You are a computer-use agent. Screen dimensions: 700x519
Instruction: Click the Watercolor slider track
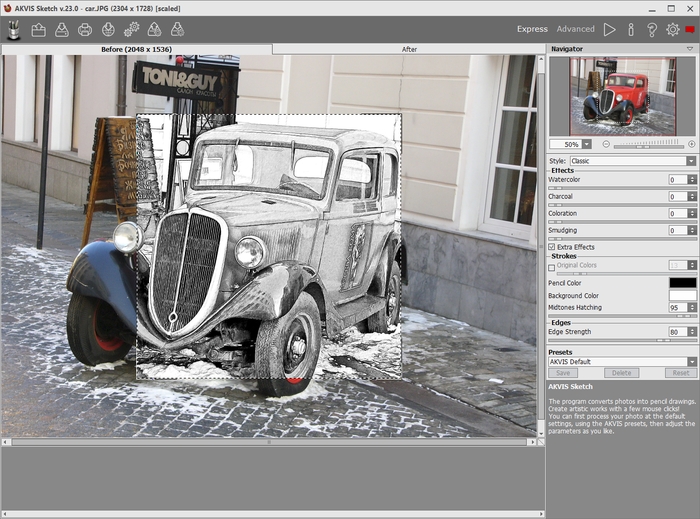tap(622, 188)
